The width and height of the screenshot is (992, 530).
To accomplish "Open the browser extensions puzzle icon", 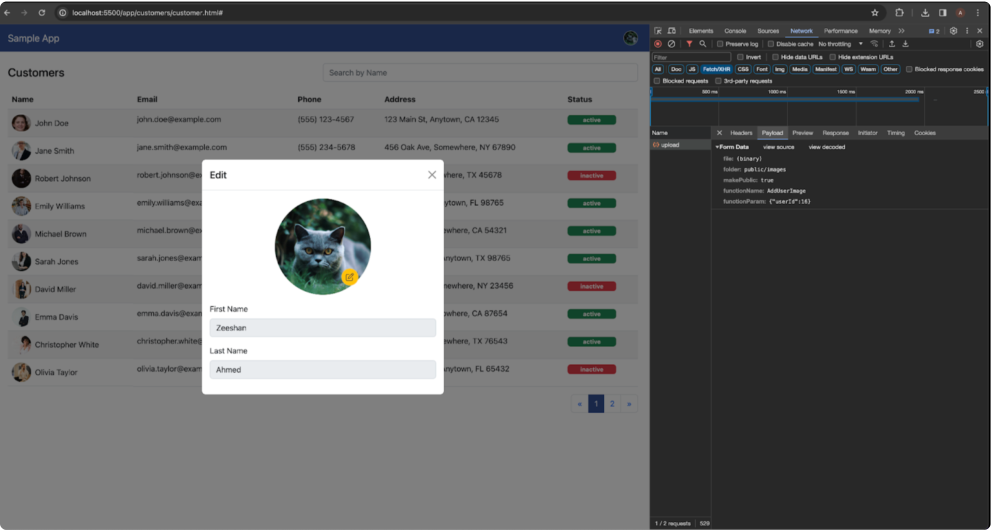I will coord(899,13).
